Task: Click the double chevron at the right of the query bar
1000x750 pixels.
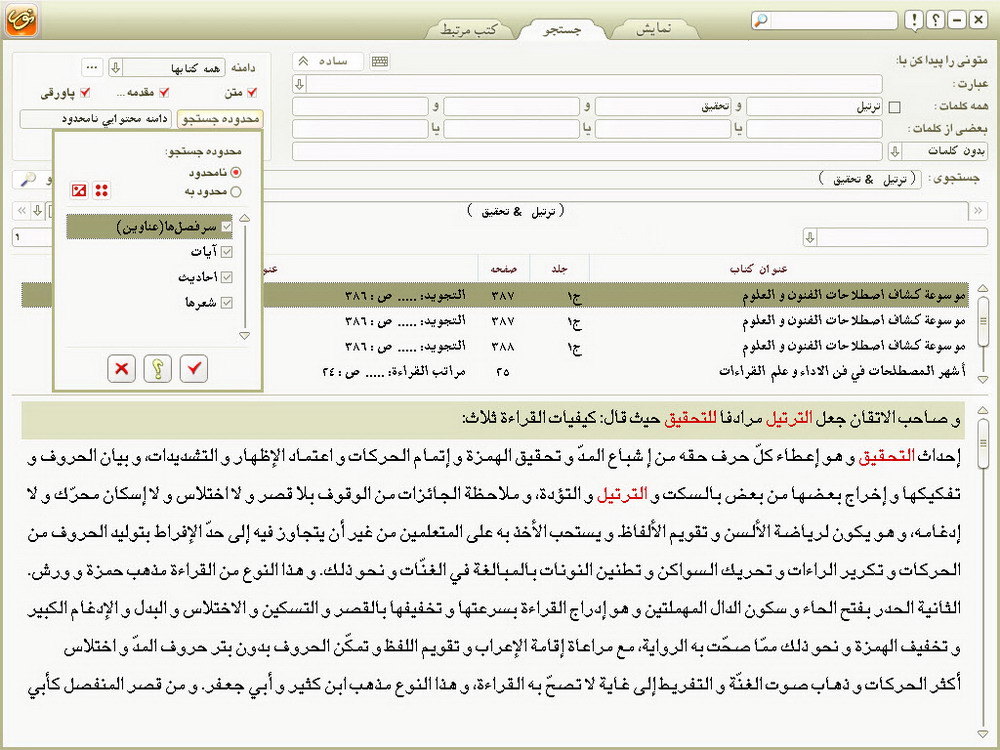Action: [978, 210]
